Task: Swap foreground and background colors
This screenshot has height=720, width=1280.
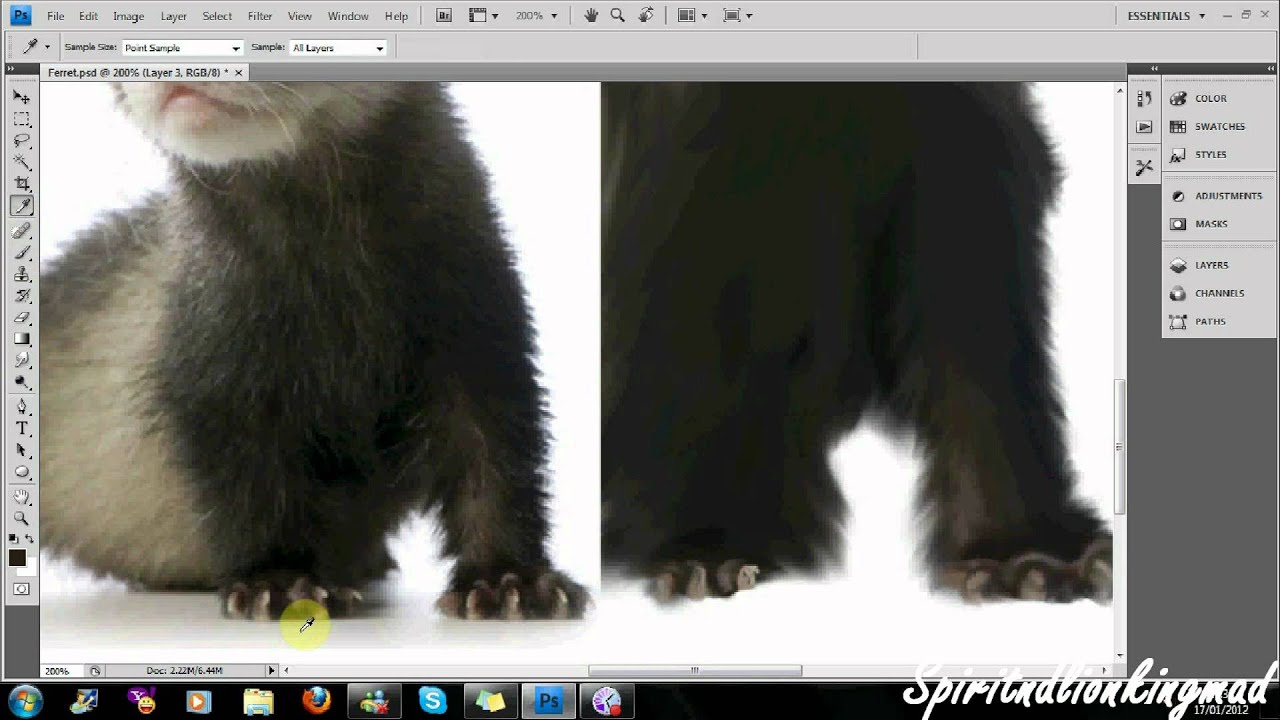Action: tap(30, 540)
